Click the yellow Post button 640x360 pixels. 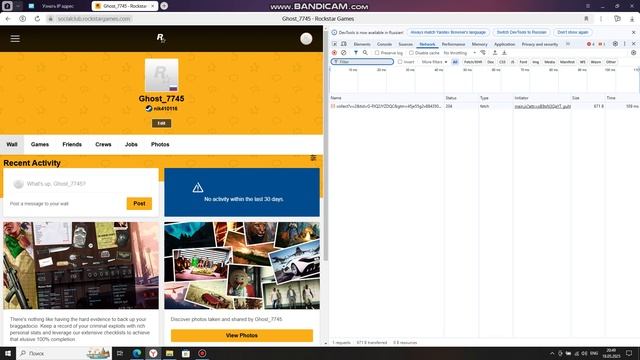tap(139, 203)
